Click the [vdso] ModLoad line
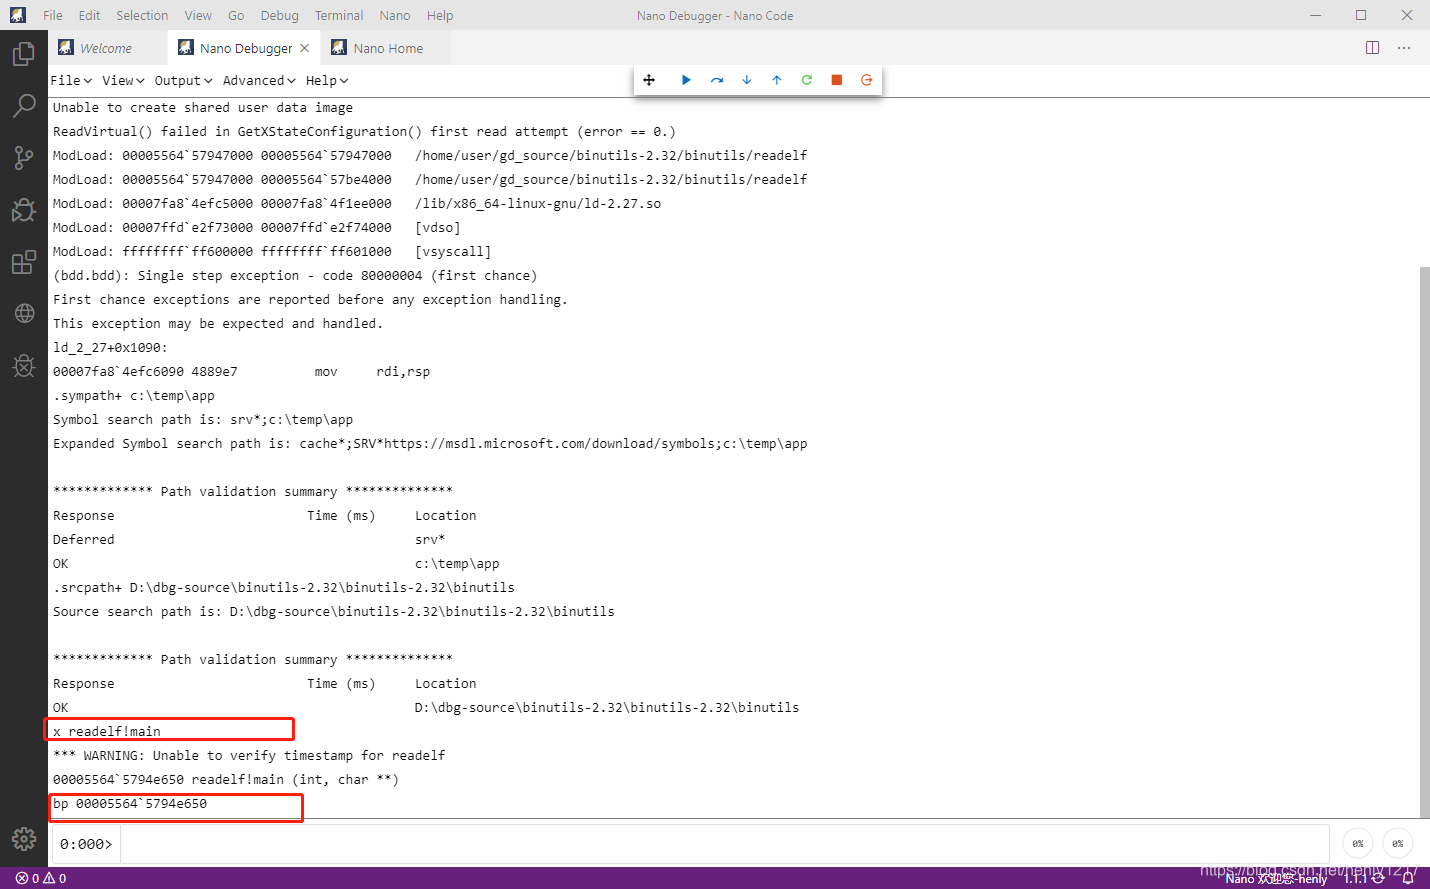Image resolution: width=1430 pixels, height=889 pixels. (257, 228)
